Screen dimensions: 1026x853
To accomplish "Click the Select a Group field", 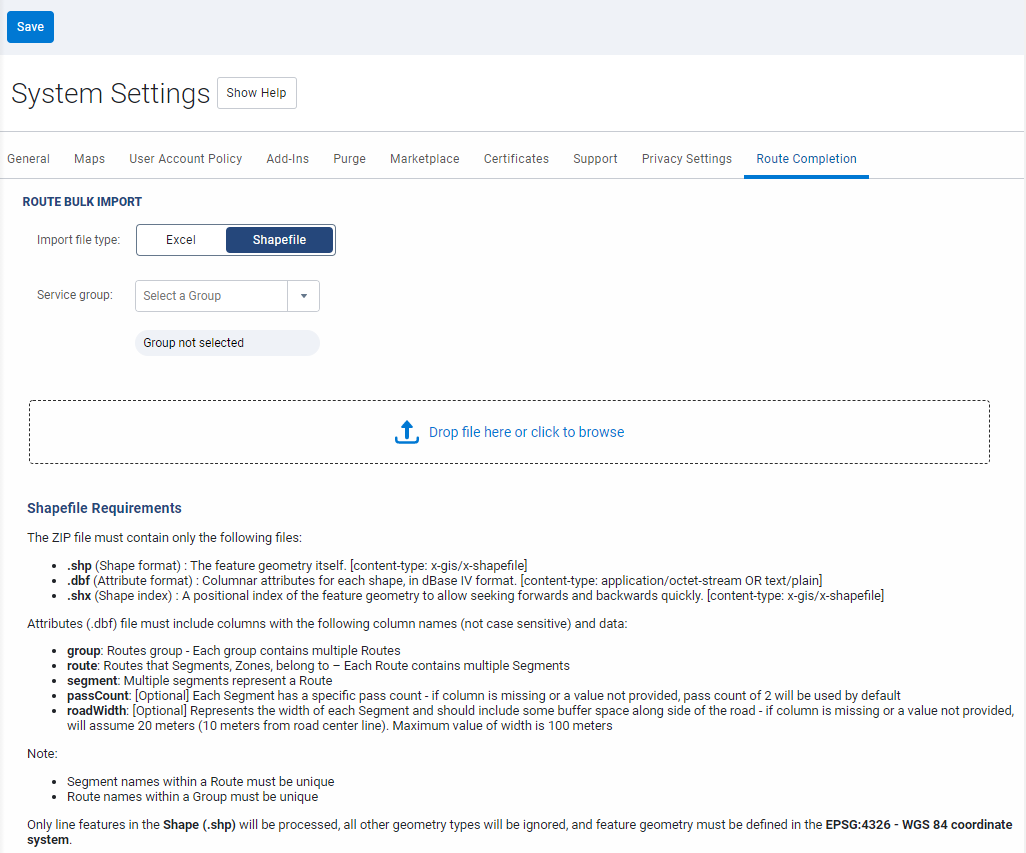I will click(x=211, y=296).
